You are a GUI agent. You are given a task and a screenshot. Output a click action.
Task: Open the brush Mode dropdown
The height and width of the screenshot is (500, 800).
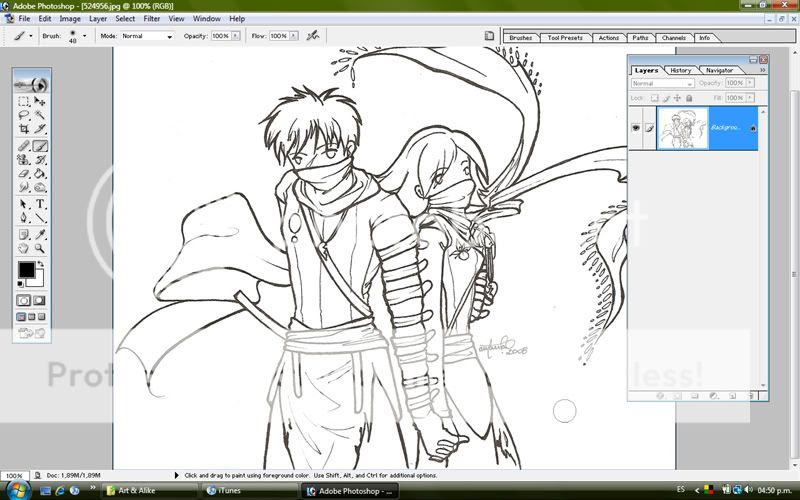coord(148,36)
